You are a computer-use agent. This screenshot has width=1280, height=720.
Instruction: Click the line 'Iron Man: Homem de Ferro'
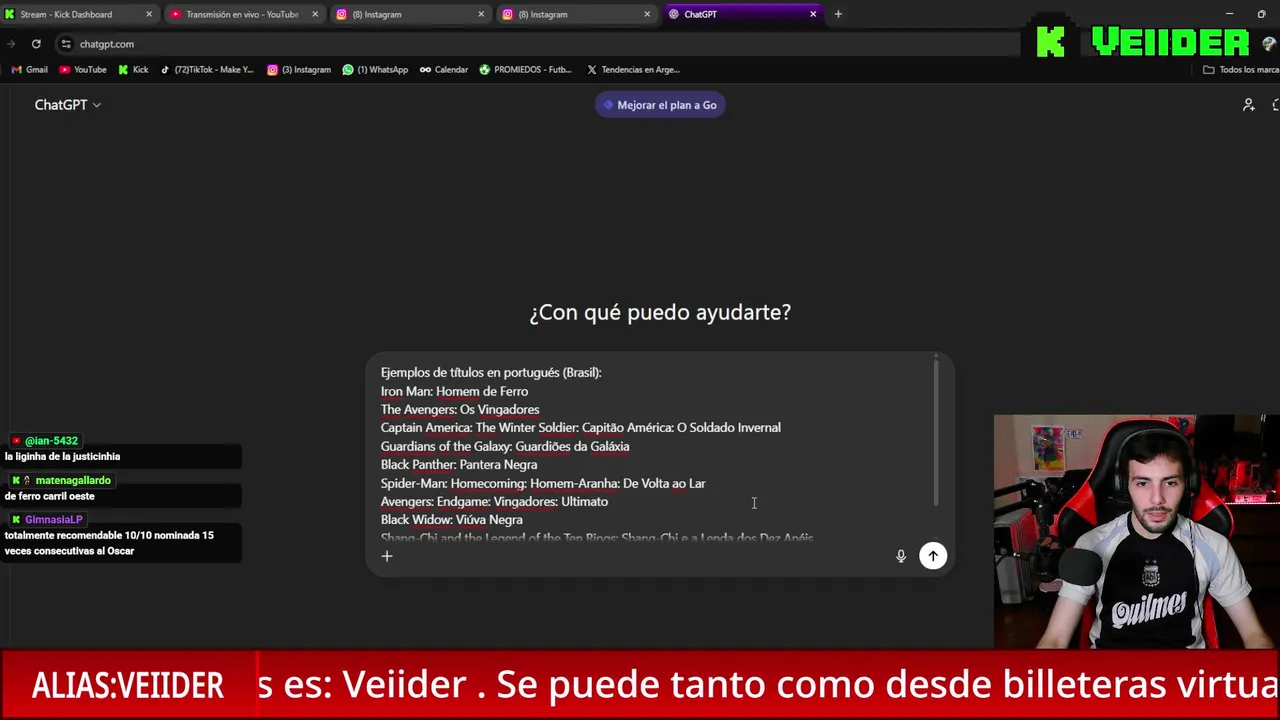coord(454,391)
